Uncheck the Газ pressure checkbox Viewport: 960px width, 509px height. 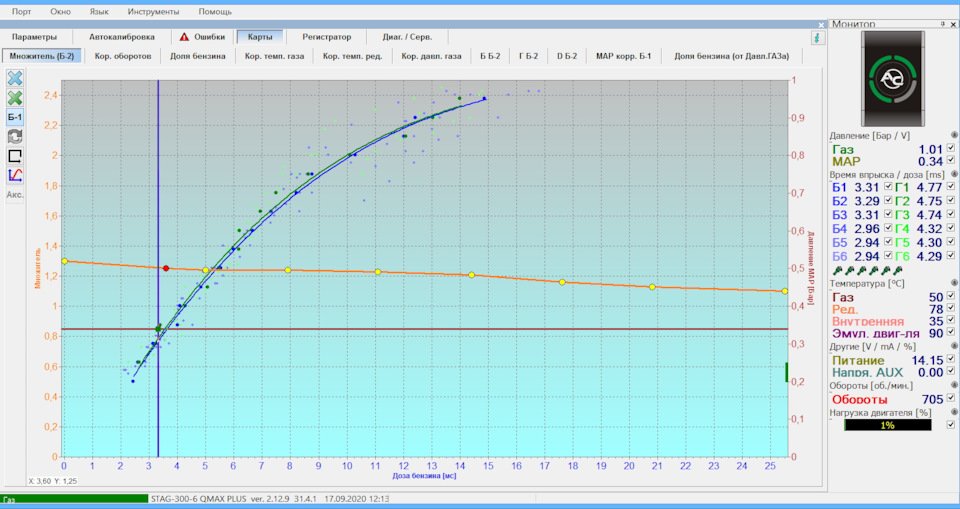pos(950,148)
